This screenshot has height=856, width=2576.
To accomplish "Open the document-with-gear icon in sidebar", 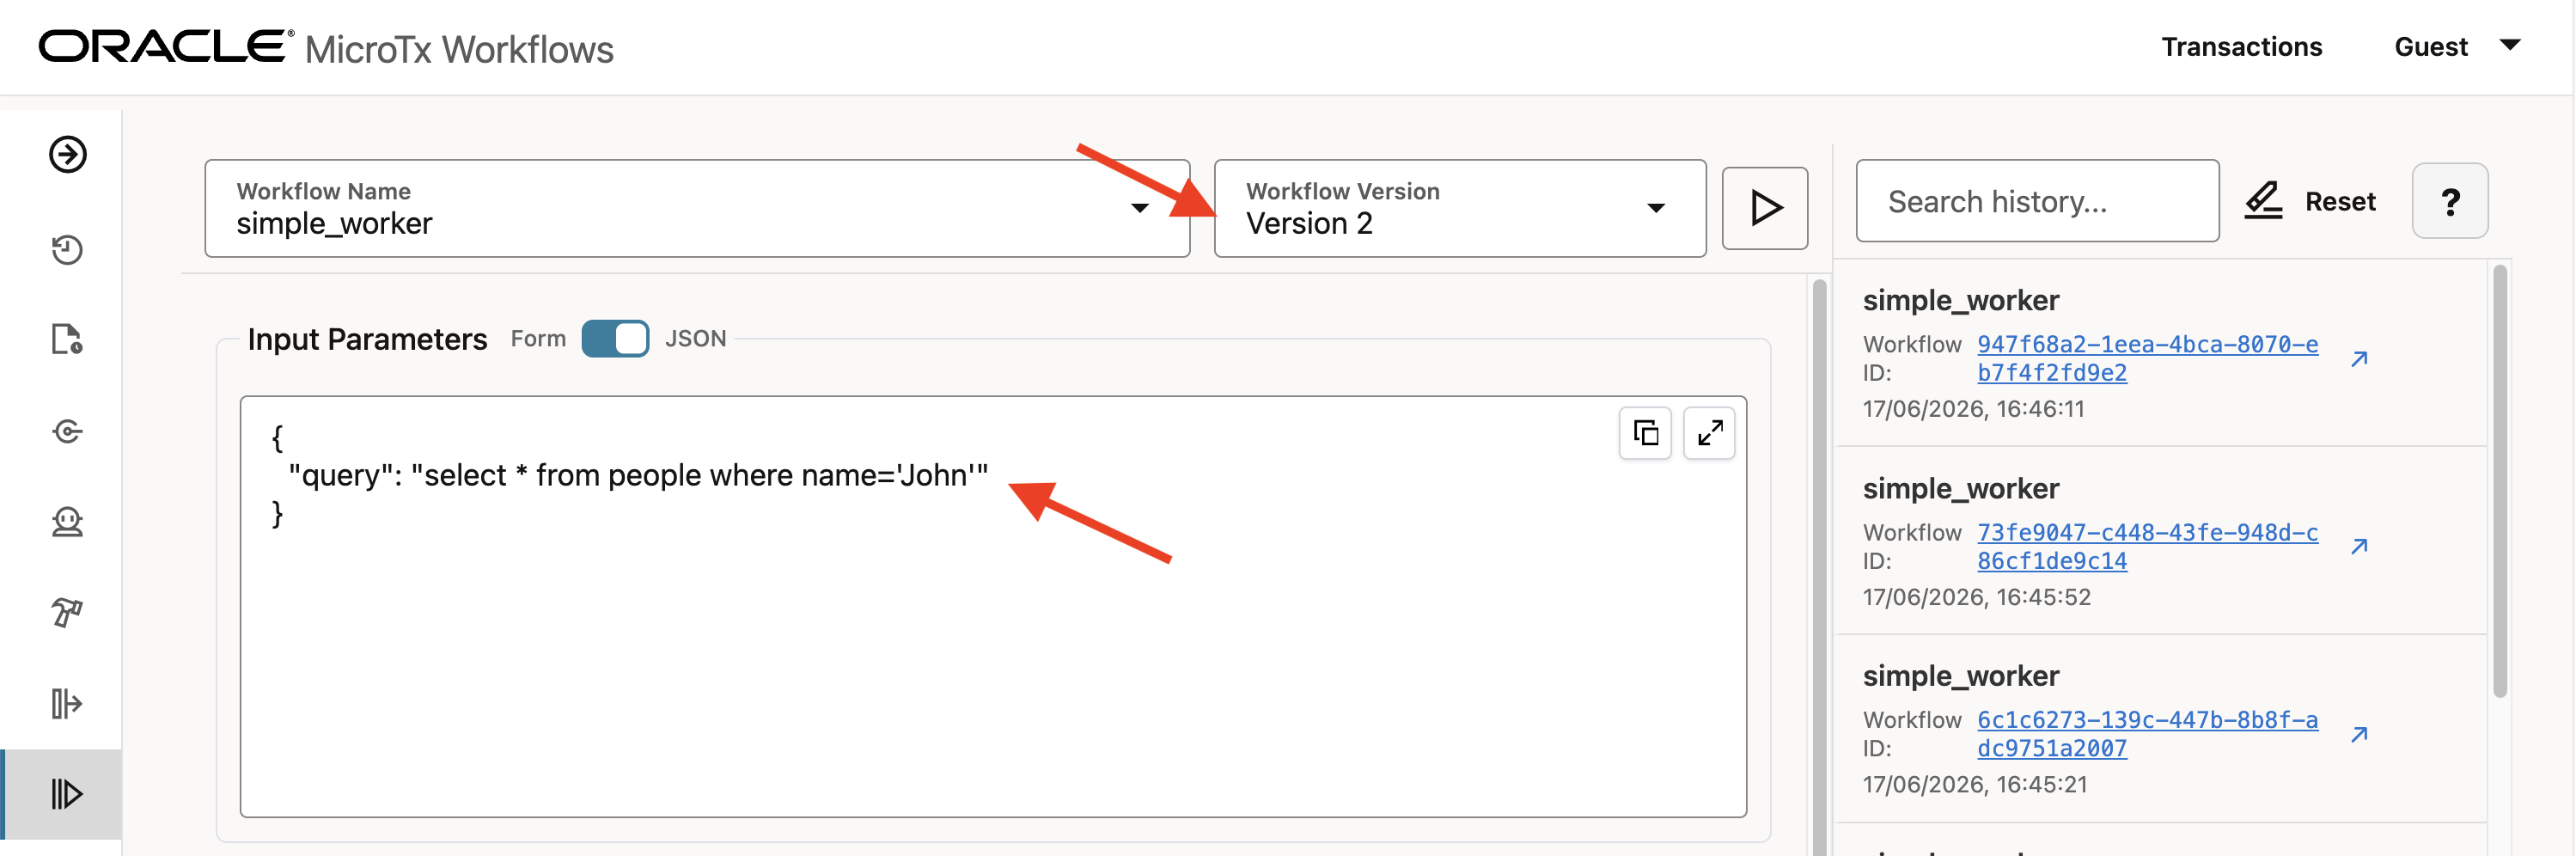I will coord(67,340).
